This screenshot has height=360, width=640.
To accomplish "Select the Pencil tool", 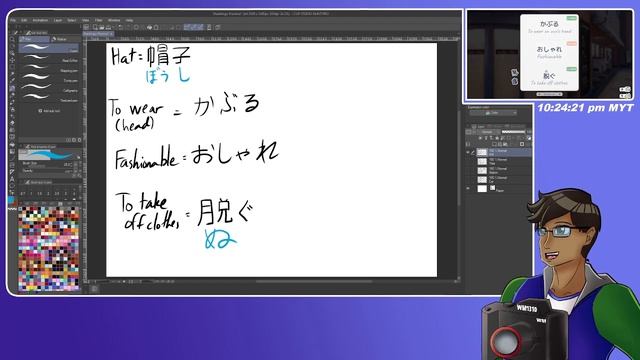I will tap(12, 95).
